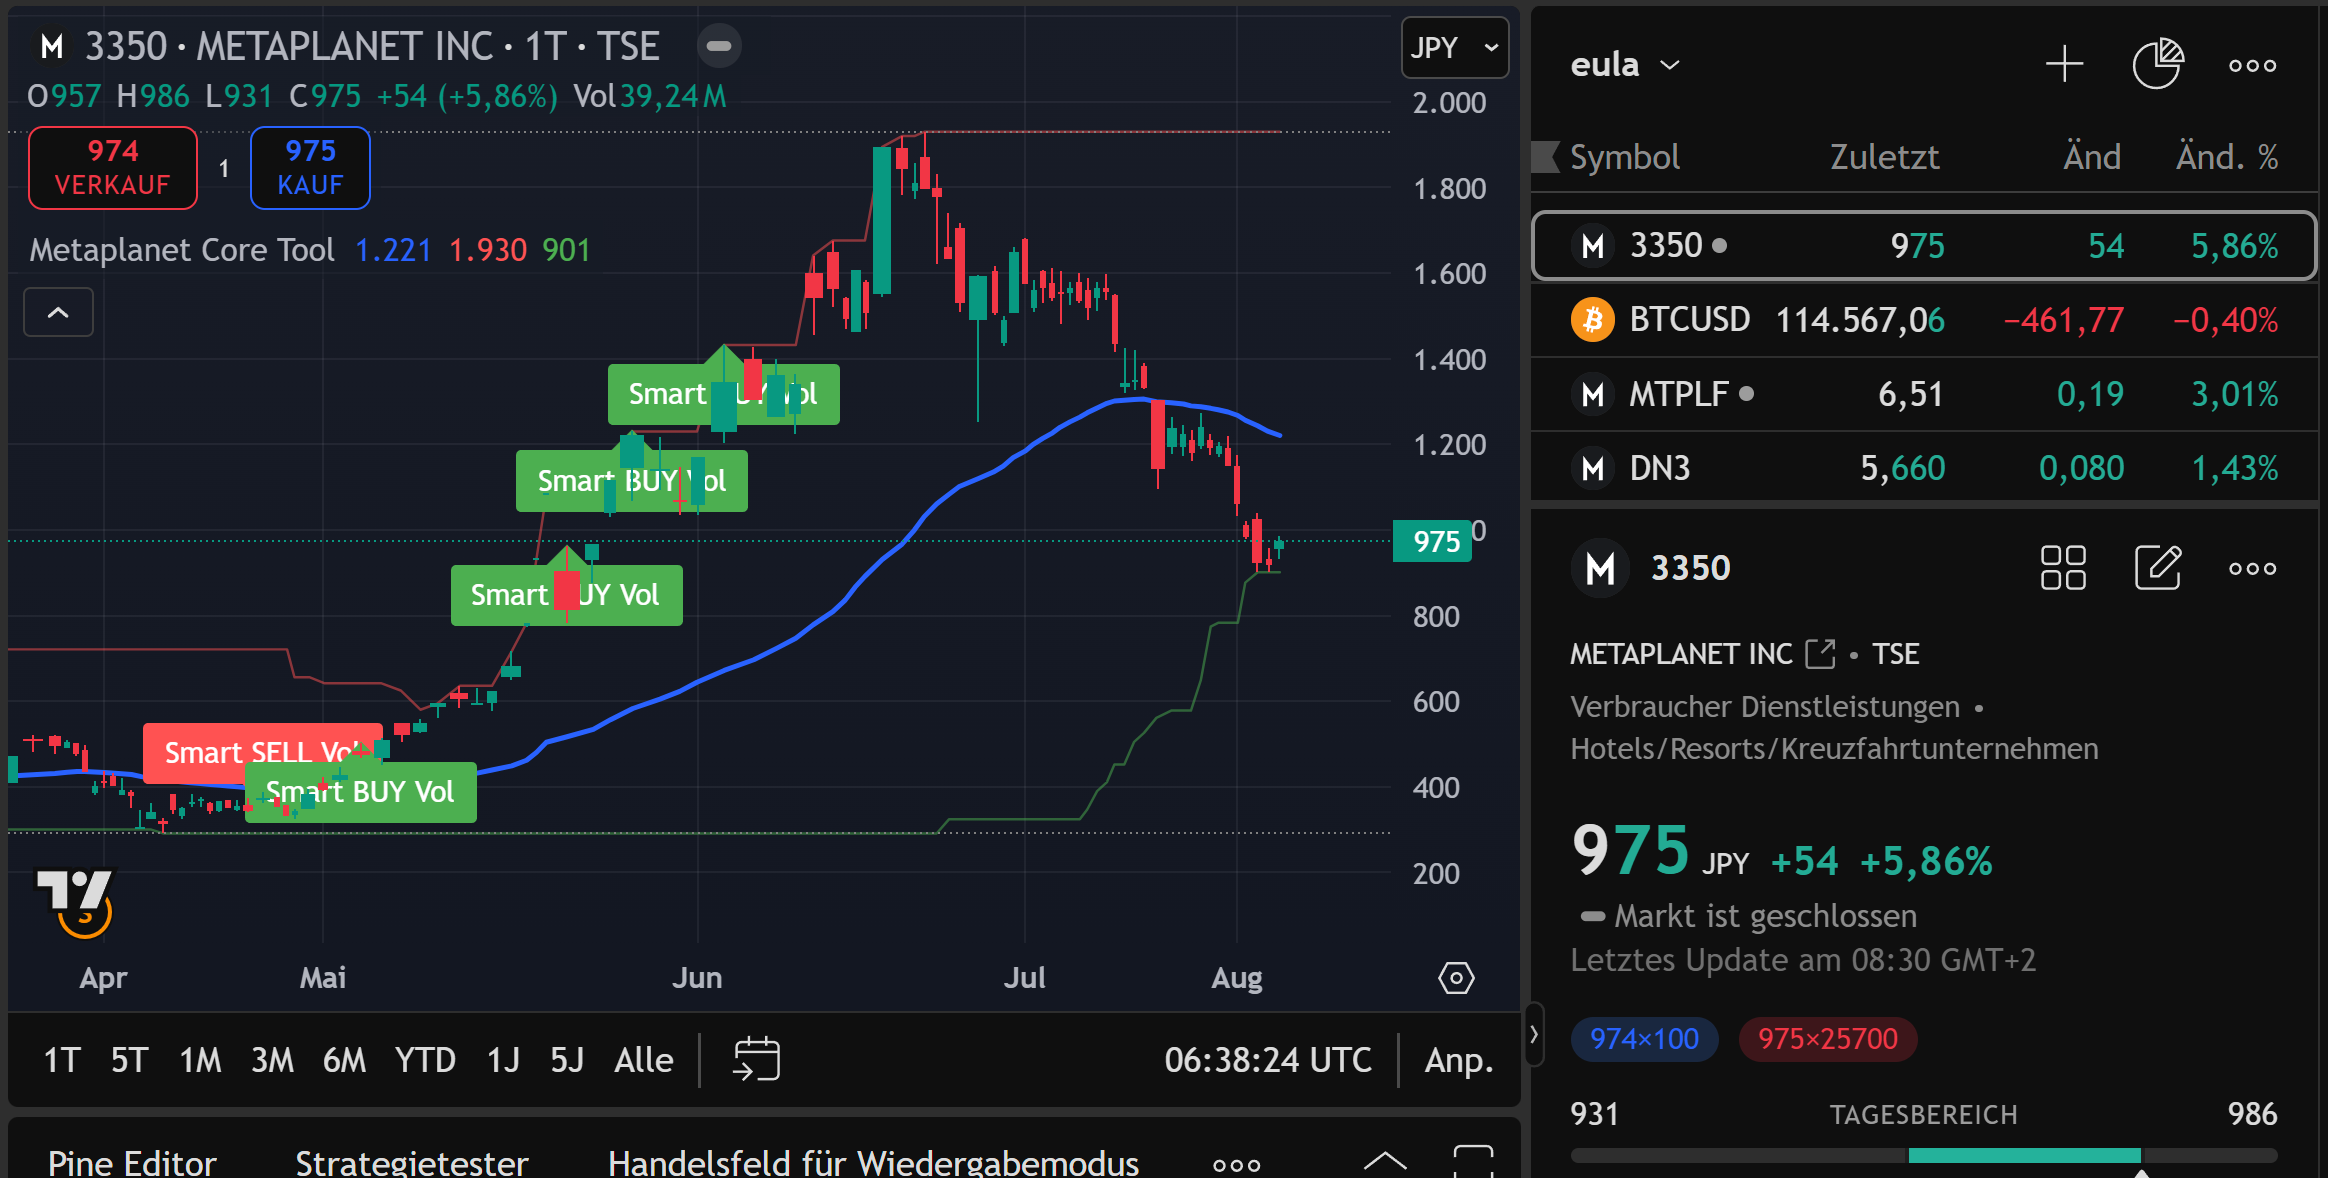Open the METAPLANET INC external link icon
Viewport: 2328px width, 1178px height.
1820,654
